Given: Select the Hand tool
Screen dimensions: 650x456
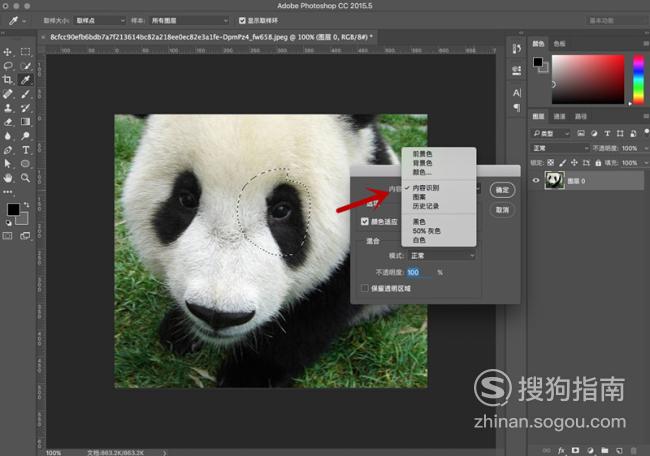Looking at the screenshot, I should point(7,178).
